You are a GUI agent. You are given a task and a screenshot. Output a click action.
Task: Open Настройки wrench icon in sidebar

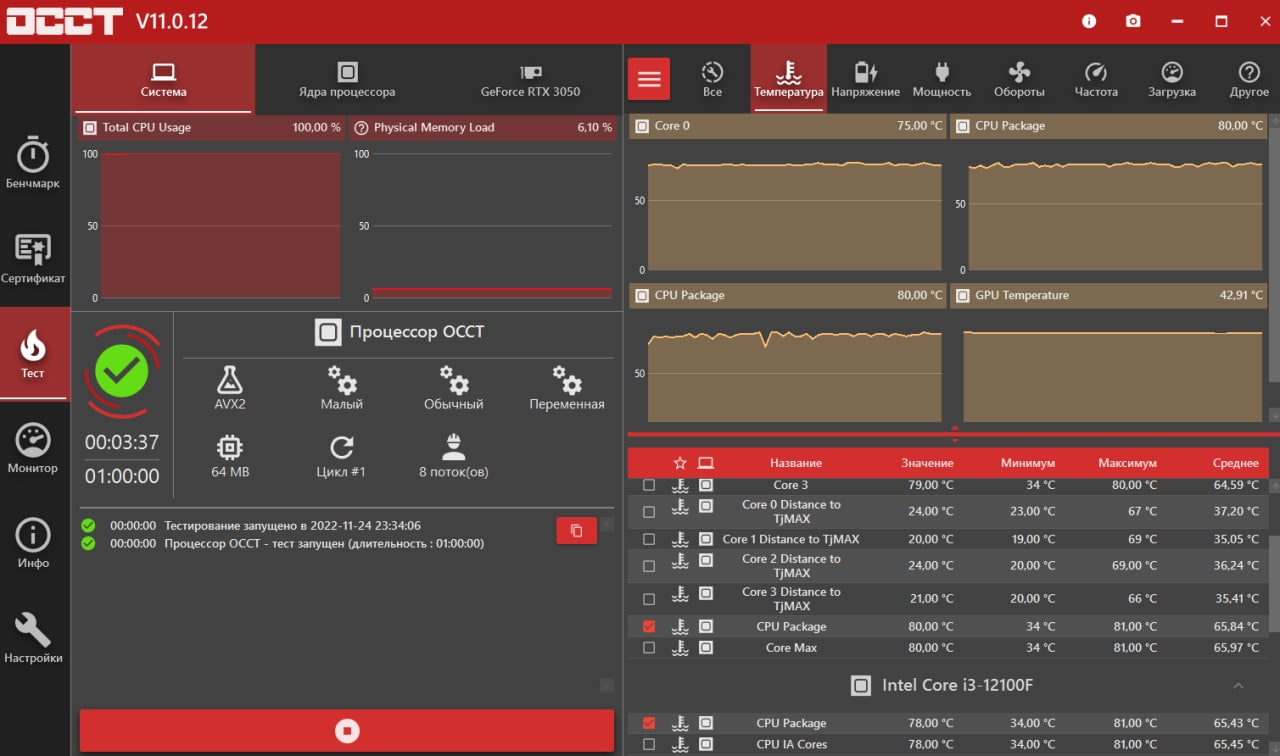click(x=33, y=637)
